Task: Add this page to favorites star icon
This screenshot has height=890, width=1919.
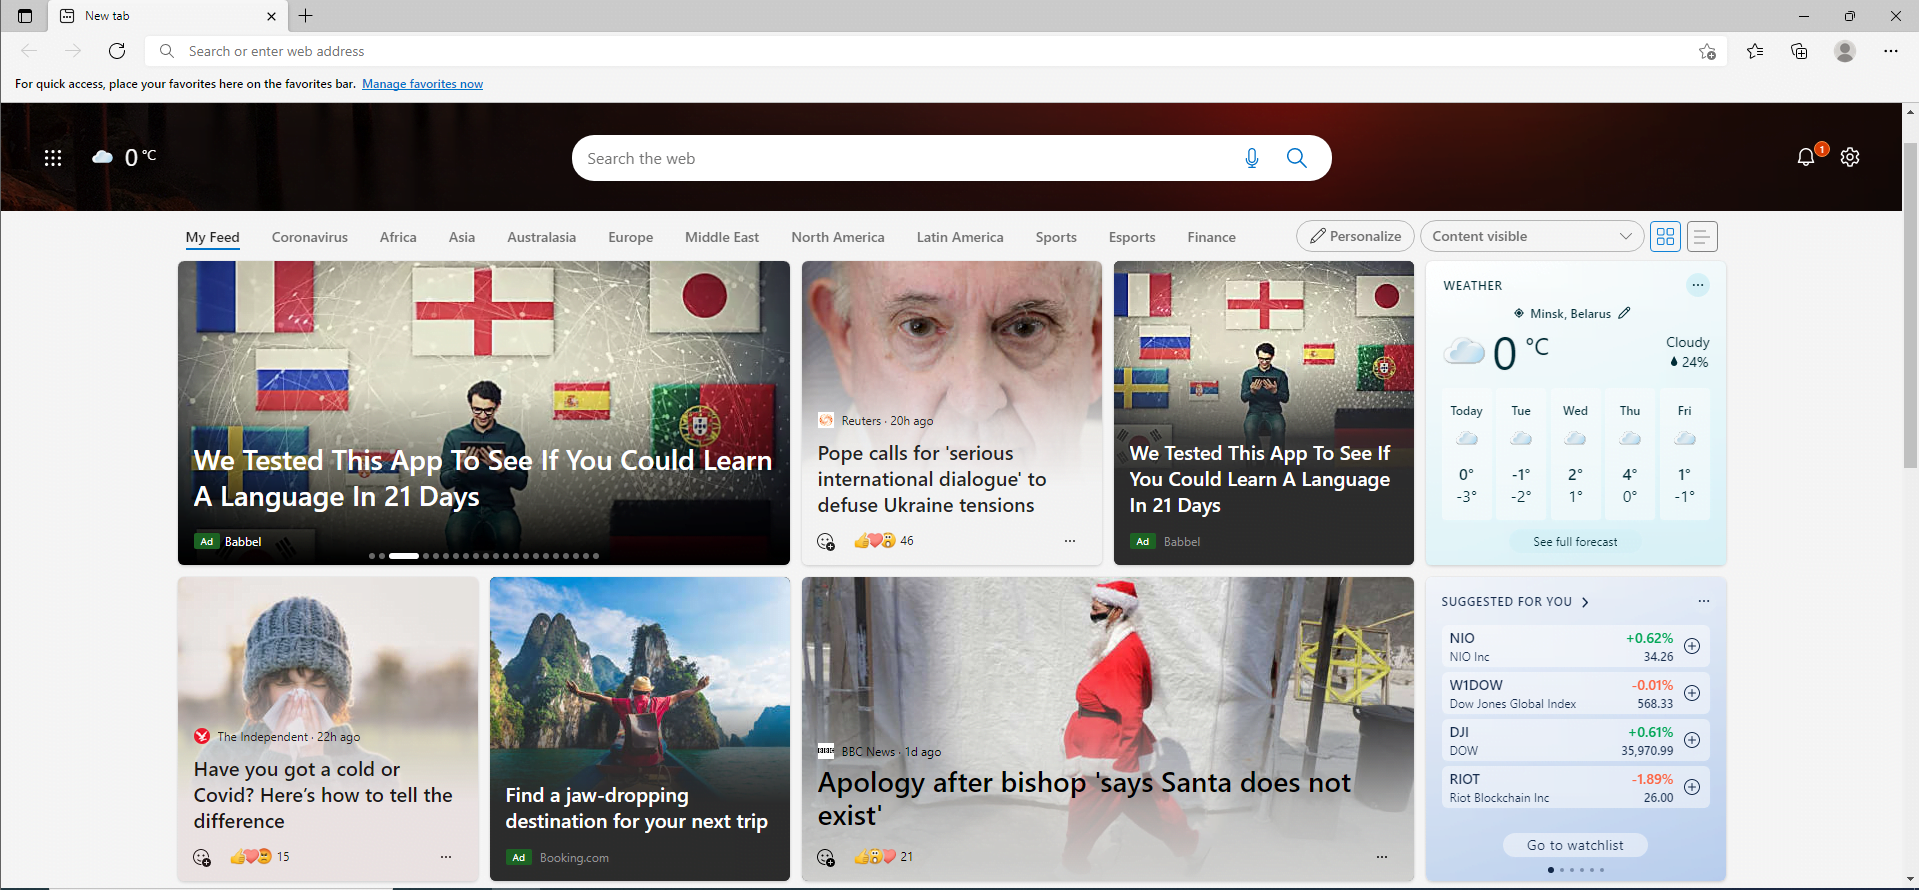Action: click(x=1707, y=51)
